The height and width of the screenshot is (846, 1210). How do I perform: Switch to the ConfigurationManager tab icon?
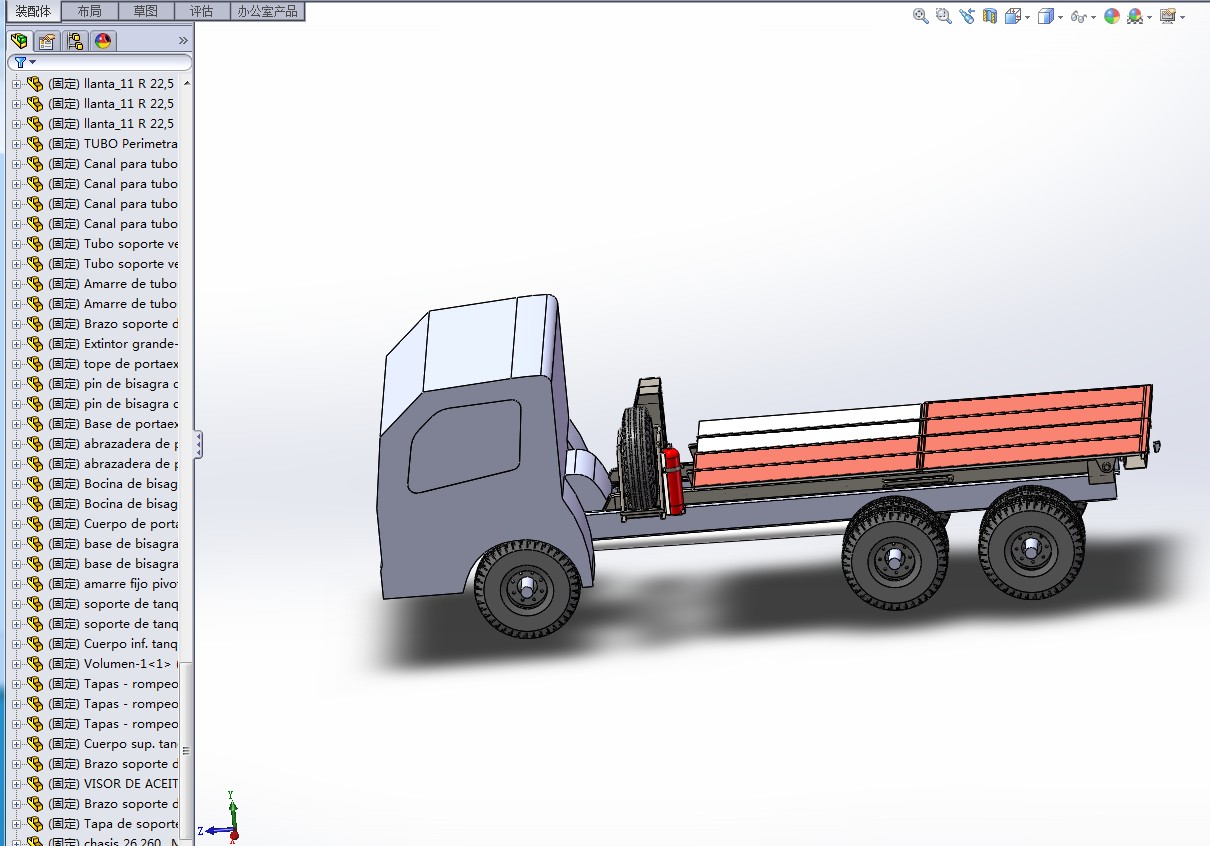(x=75, y=41)
